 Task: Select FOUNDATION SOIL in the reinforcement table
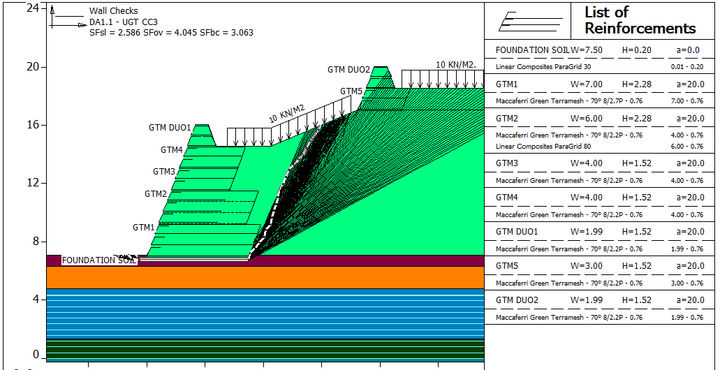point(532,50)
